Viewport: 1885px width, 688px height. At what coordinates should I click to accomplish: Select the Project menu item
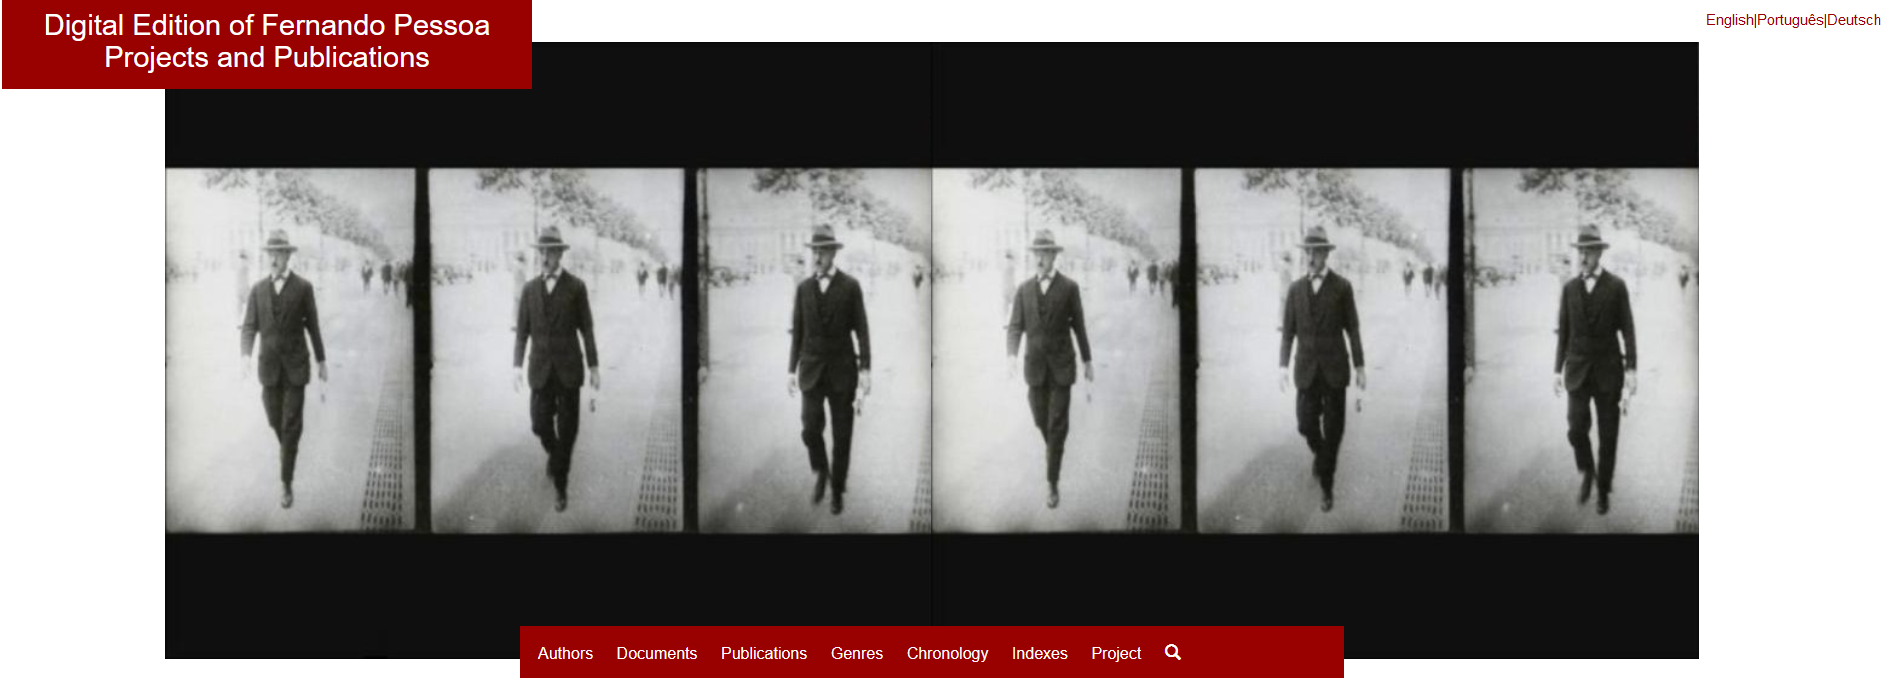click(1115, 653)
